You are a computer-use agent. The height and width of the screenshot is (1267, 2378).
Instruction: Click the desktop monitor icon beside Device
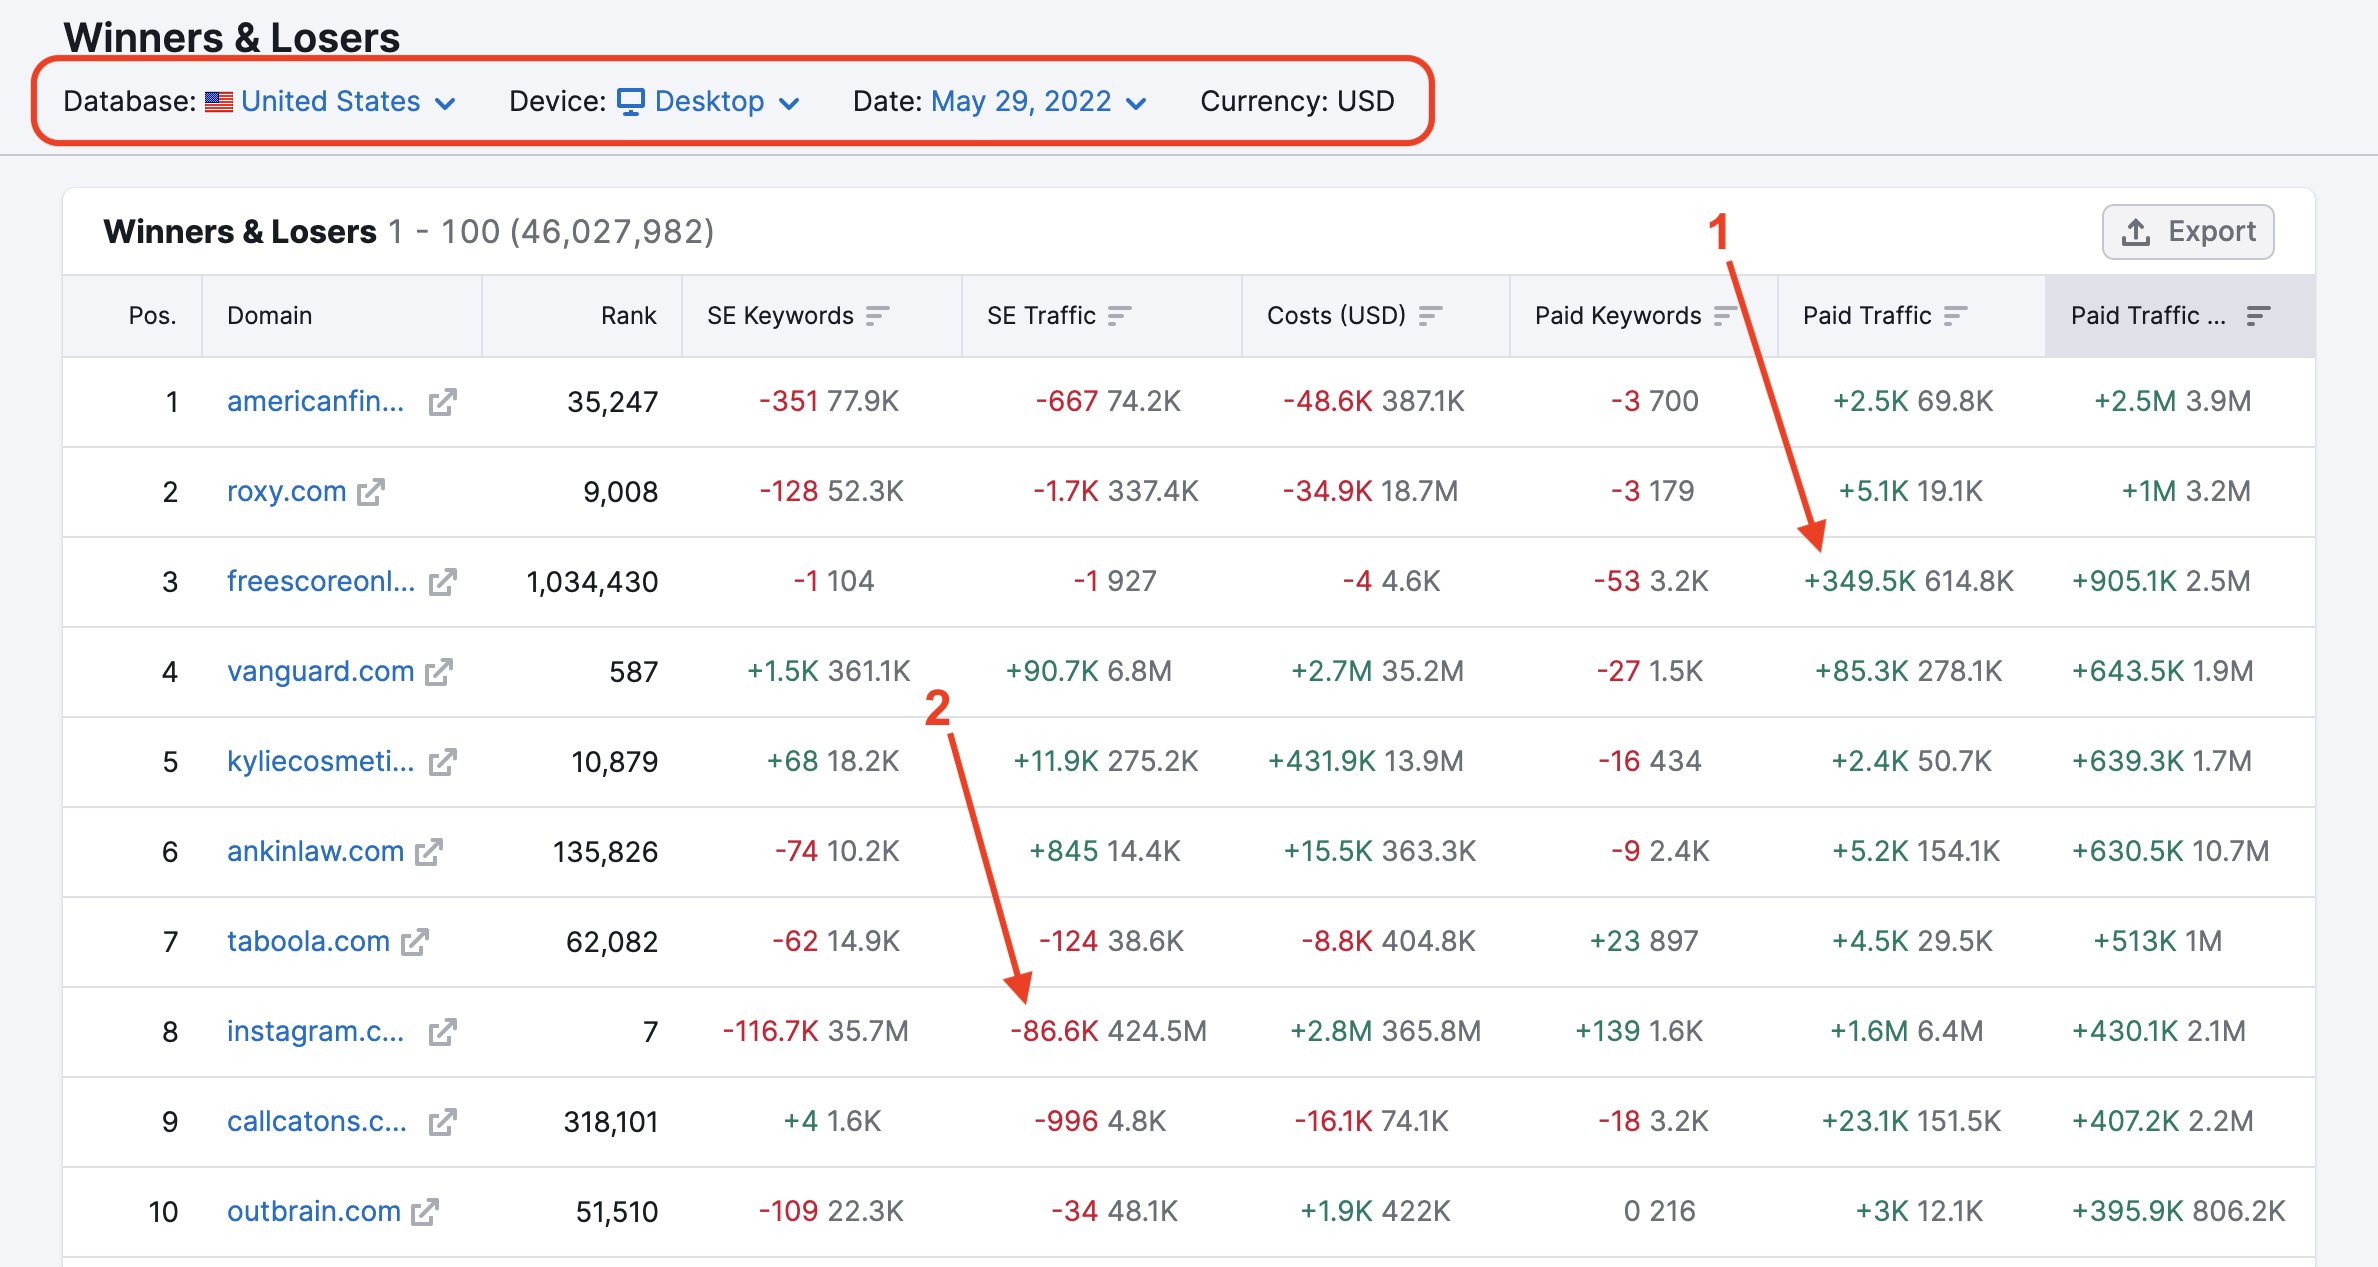[x=631, y=102]
